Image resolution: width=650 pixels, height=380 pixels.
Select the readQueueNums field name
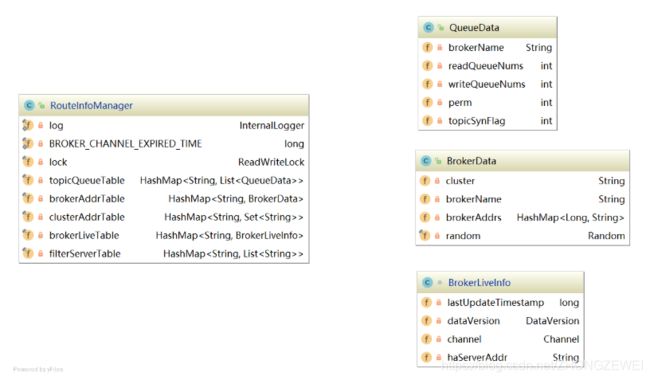485,65
